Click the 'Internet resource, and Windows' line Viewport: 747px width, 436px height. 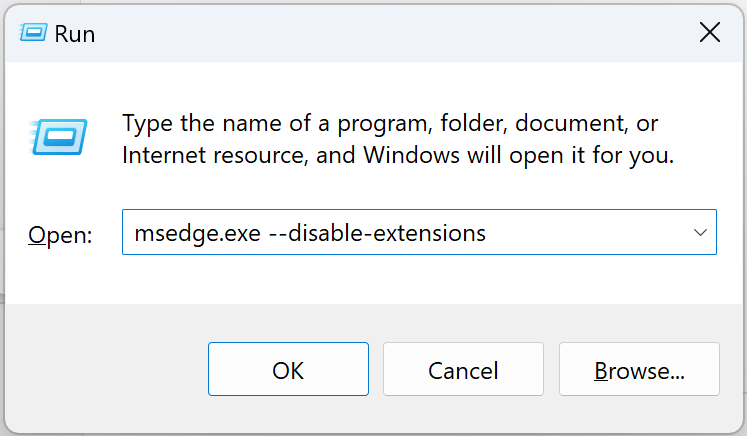click(x=291, y=155)
